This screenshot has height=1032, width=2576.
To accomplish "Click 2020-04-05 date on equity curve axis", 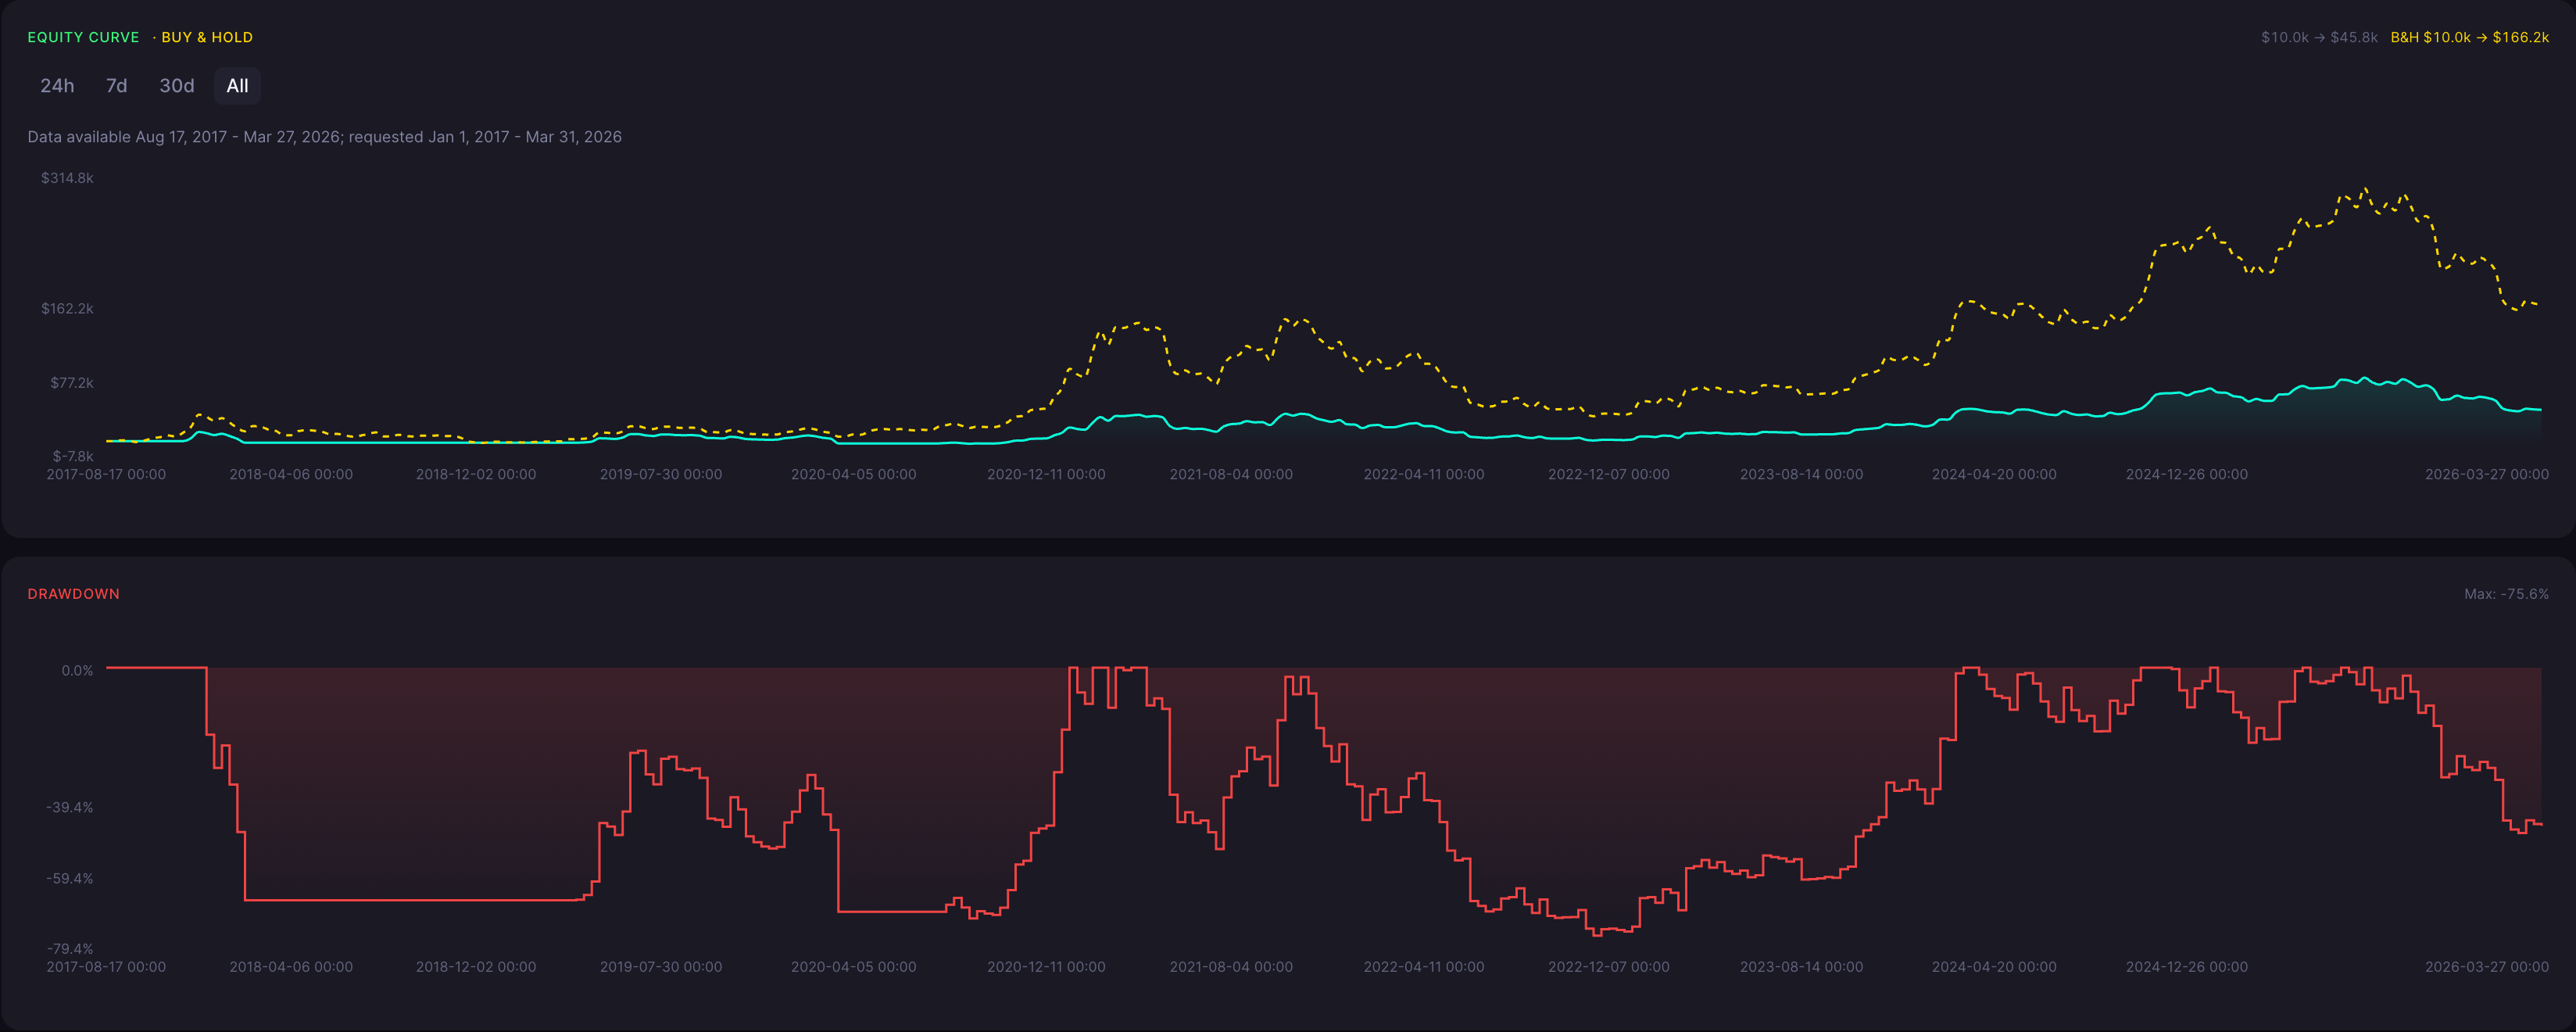I will click(x=853, y=474).
